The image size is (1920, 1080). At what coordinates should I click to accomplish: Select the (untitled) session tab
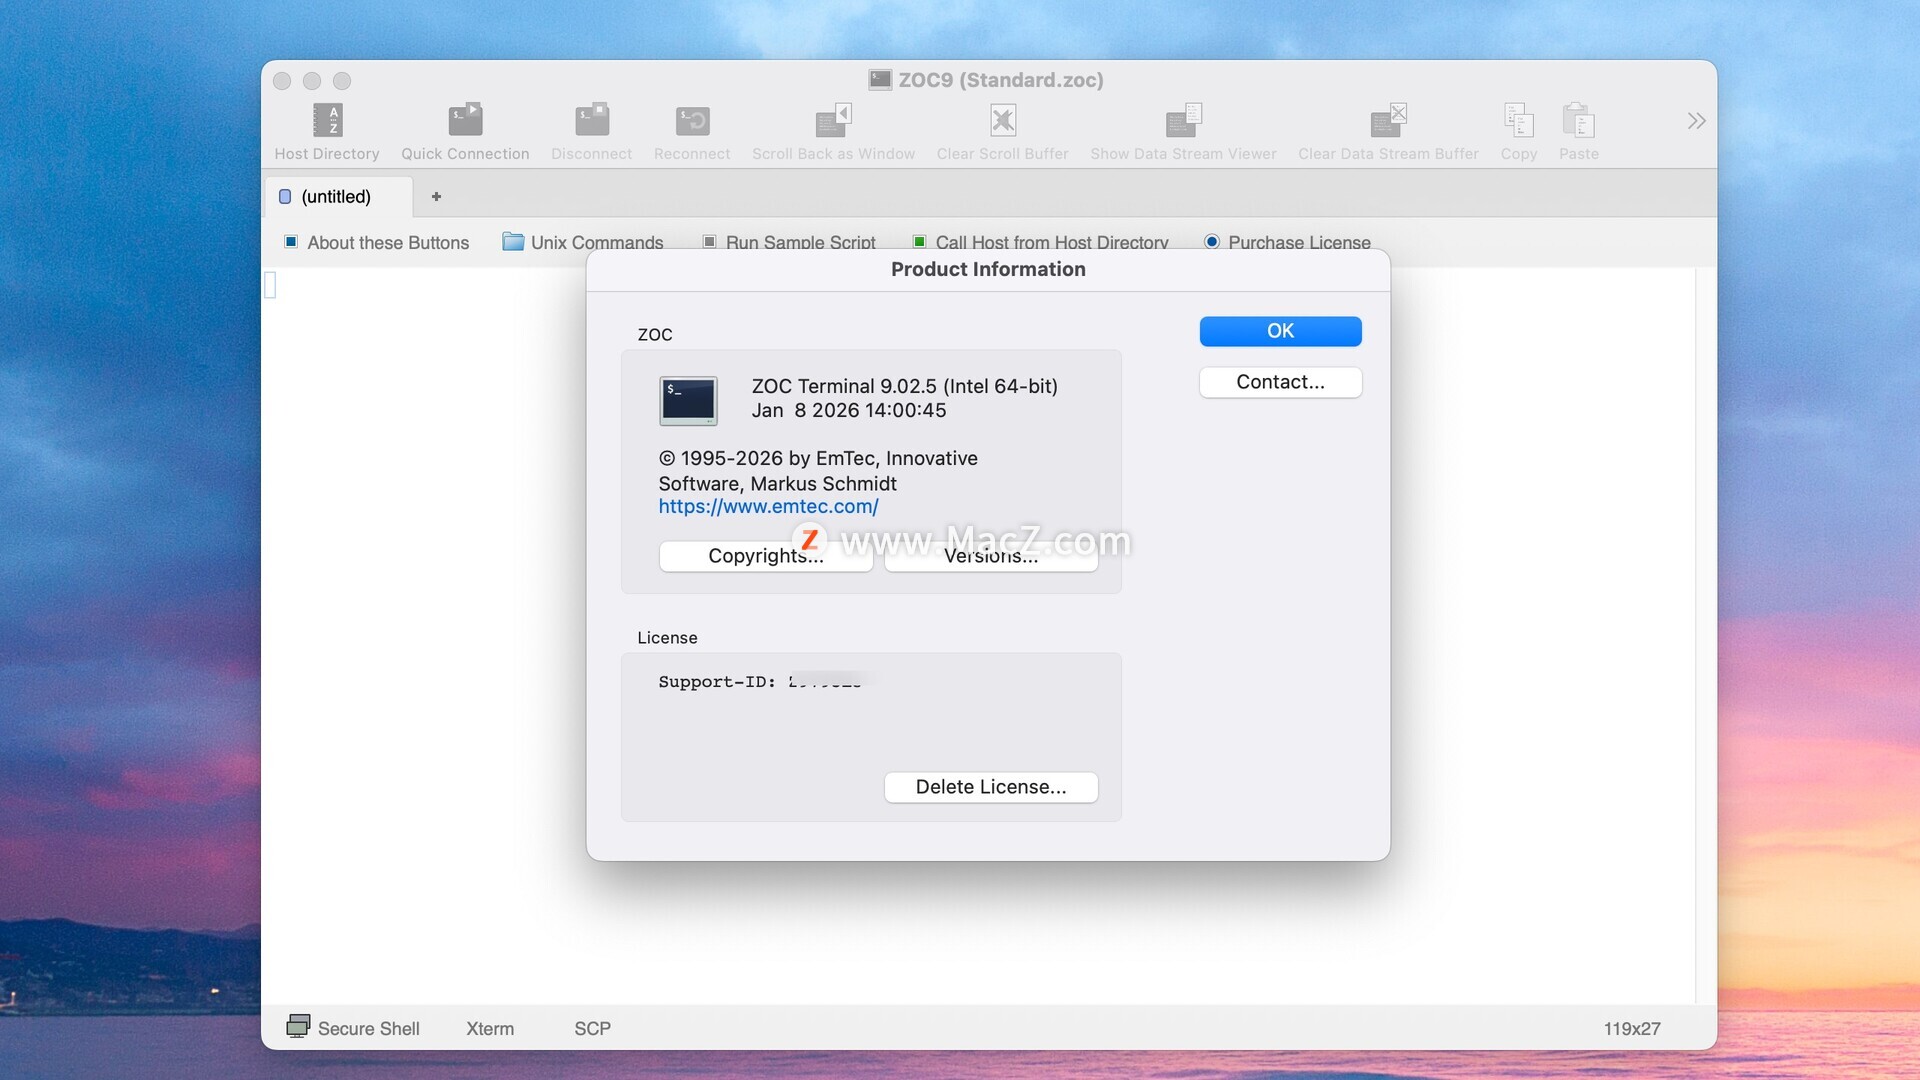[x=336, y=197]
